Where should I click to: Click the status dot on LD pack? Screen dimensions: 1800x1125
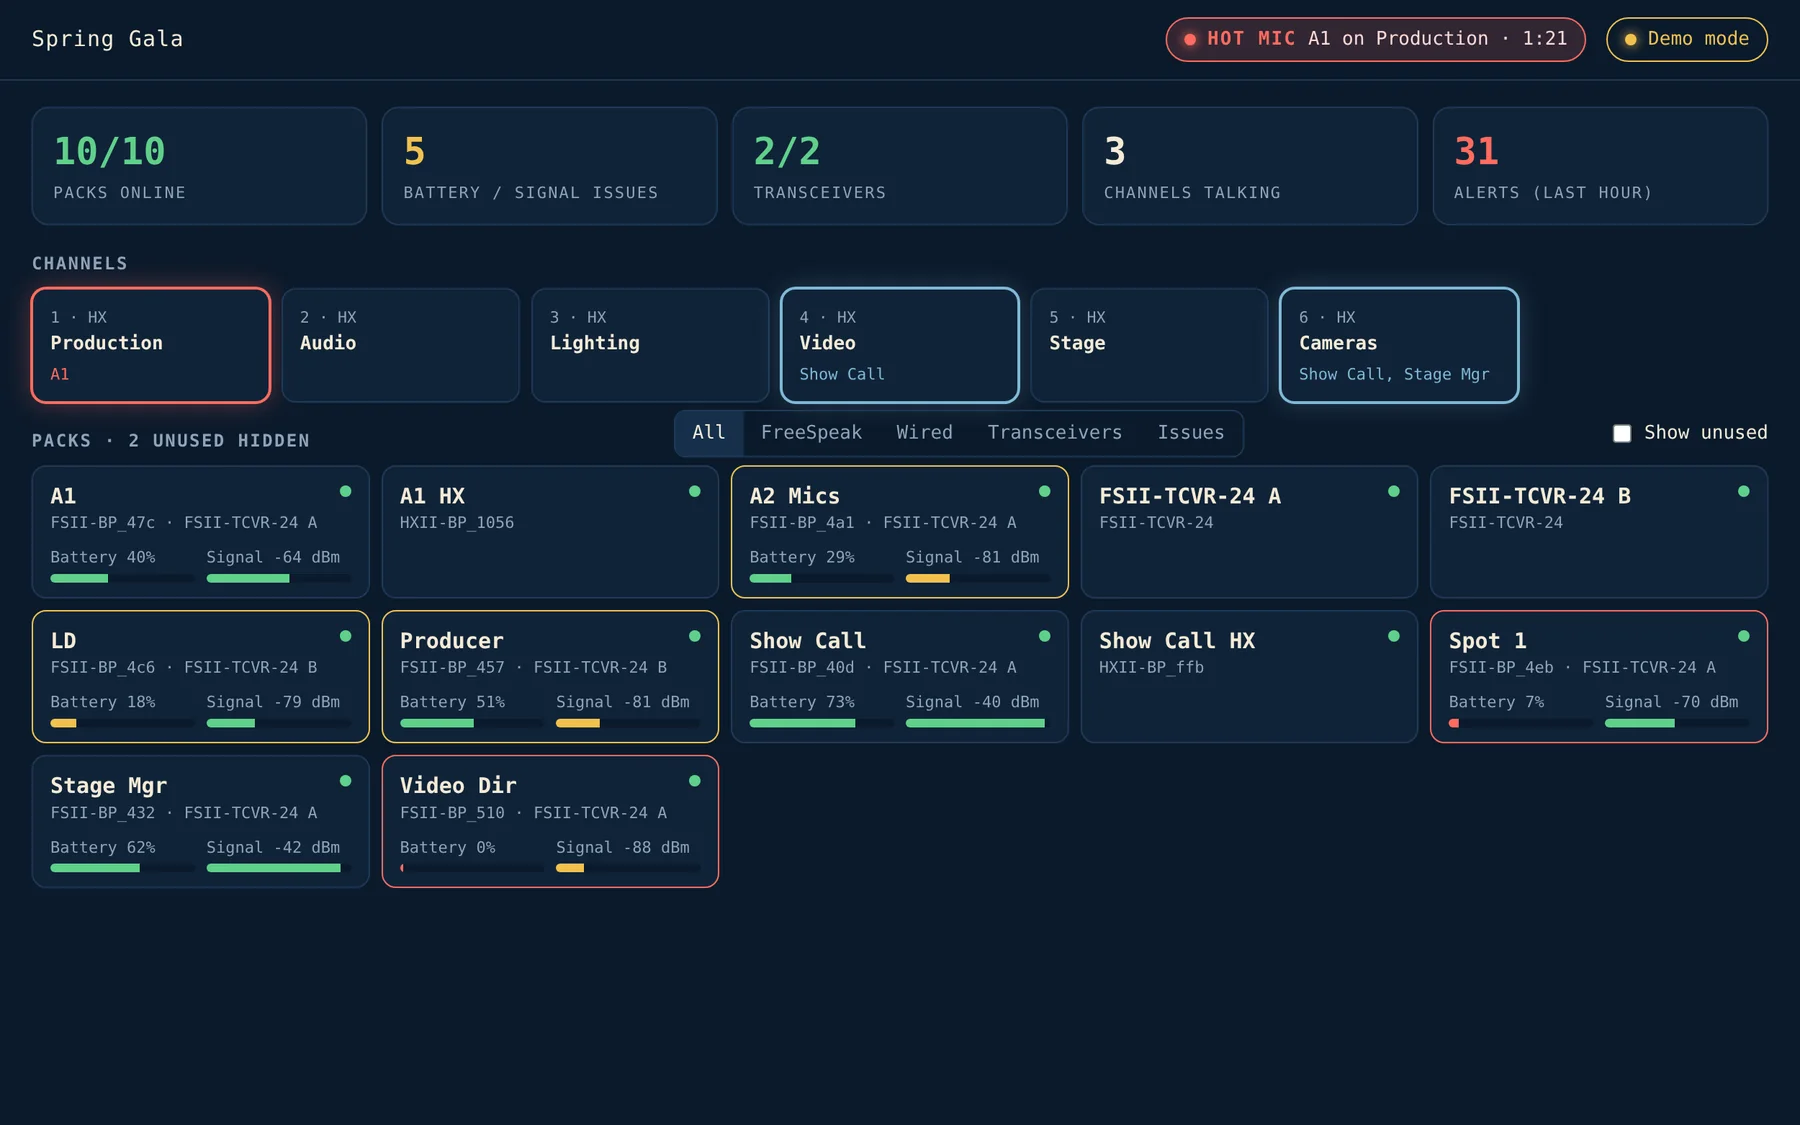click(345, 636)
